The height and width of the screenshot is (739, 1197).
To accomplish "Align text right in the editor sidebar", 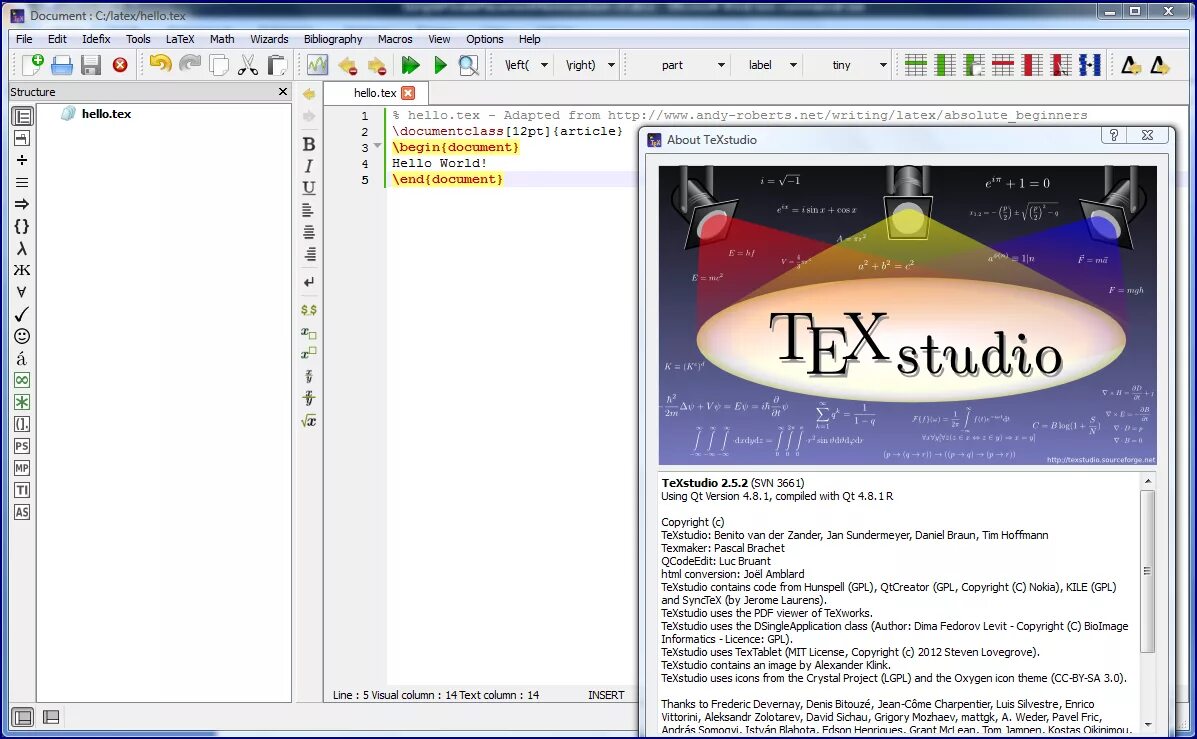I will point(309,254).
